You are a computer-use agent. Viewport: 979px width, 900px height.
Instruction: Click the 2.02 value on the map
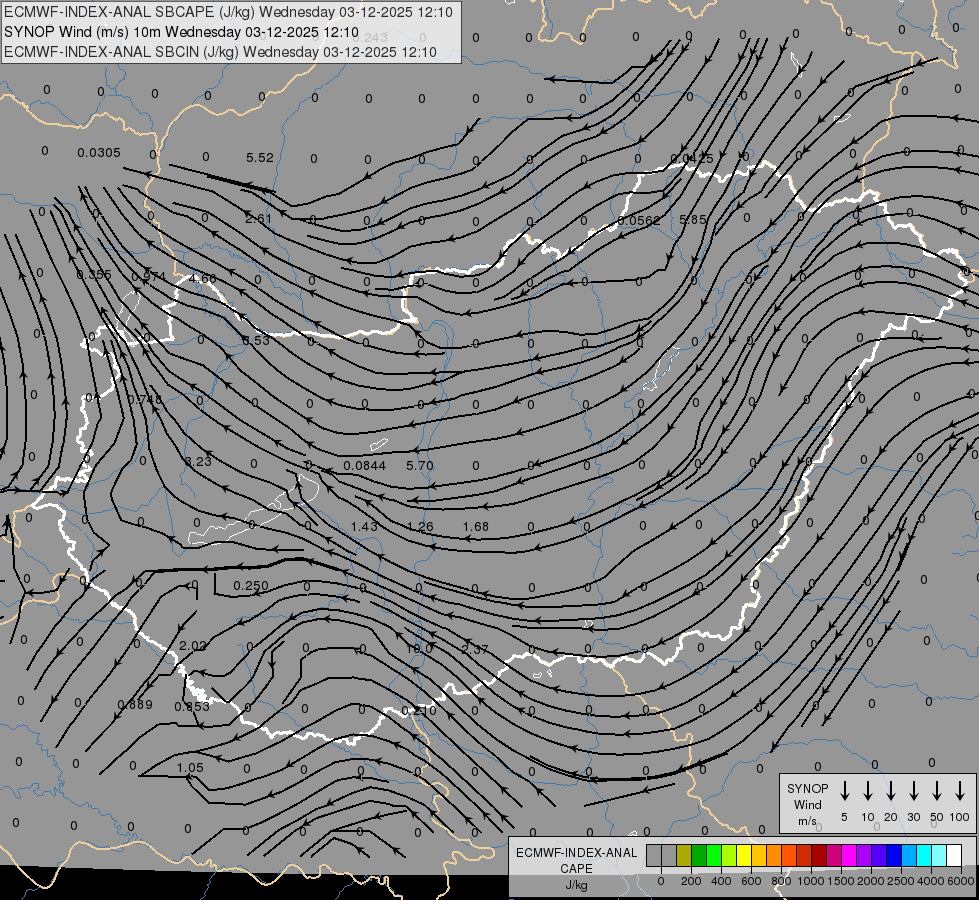pos(192,645)
